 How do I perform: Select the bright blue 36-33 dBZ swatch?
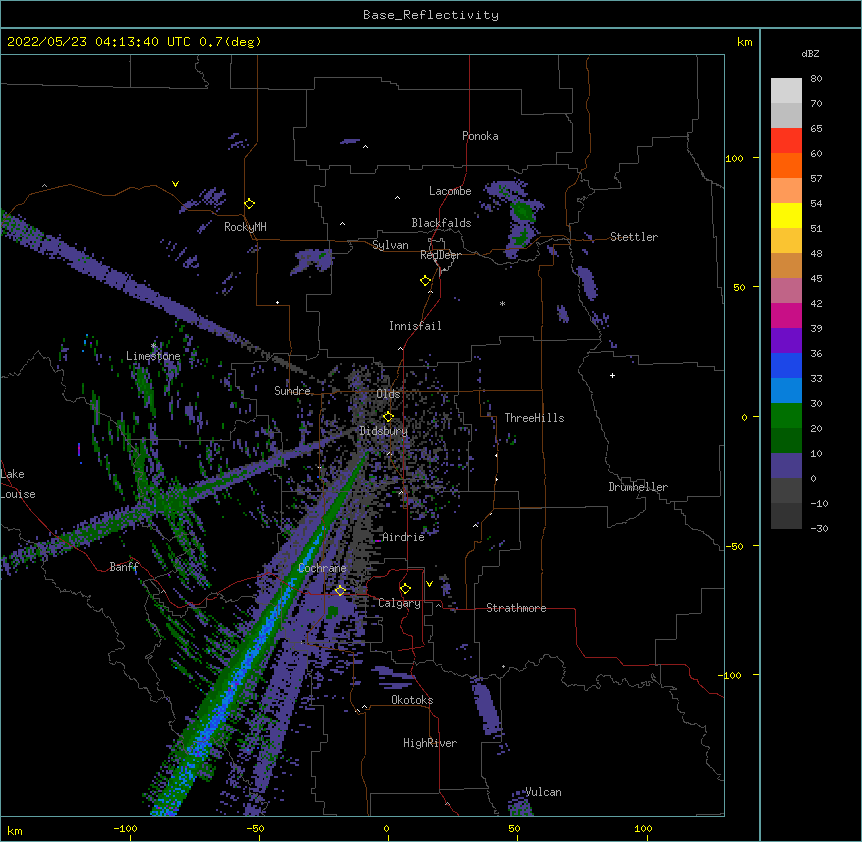pos(786,366)
